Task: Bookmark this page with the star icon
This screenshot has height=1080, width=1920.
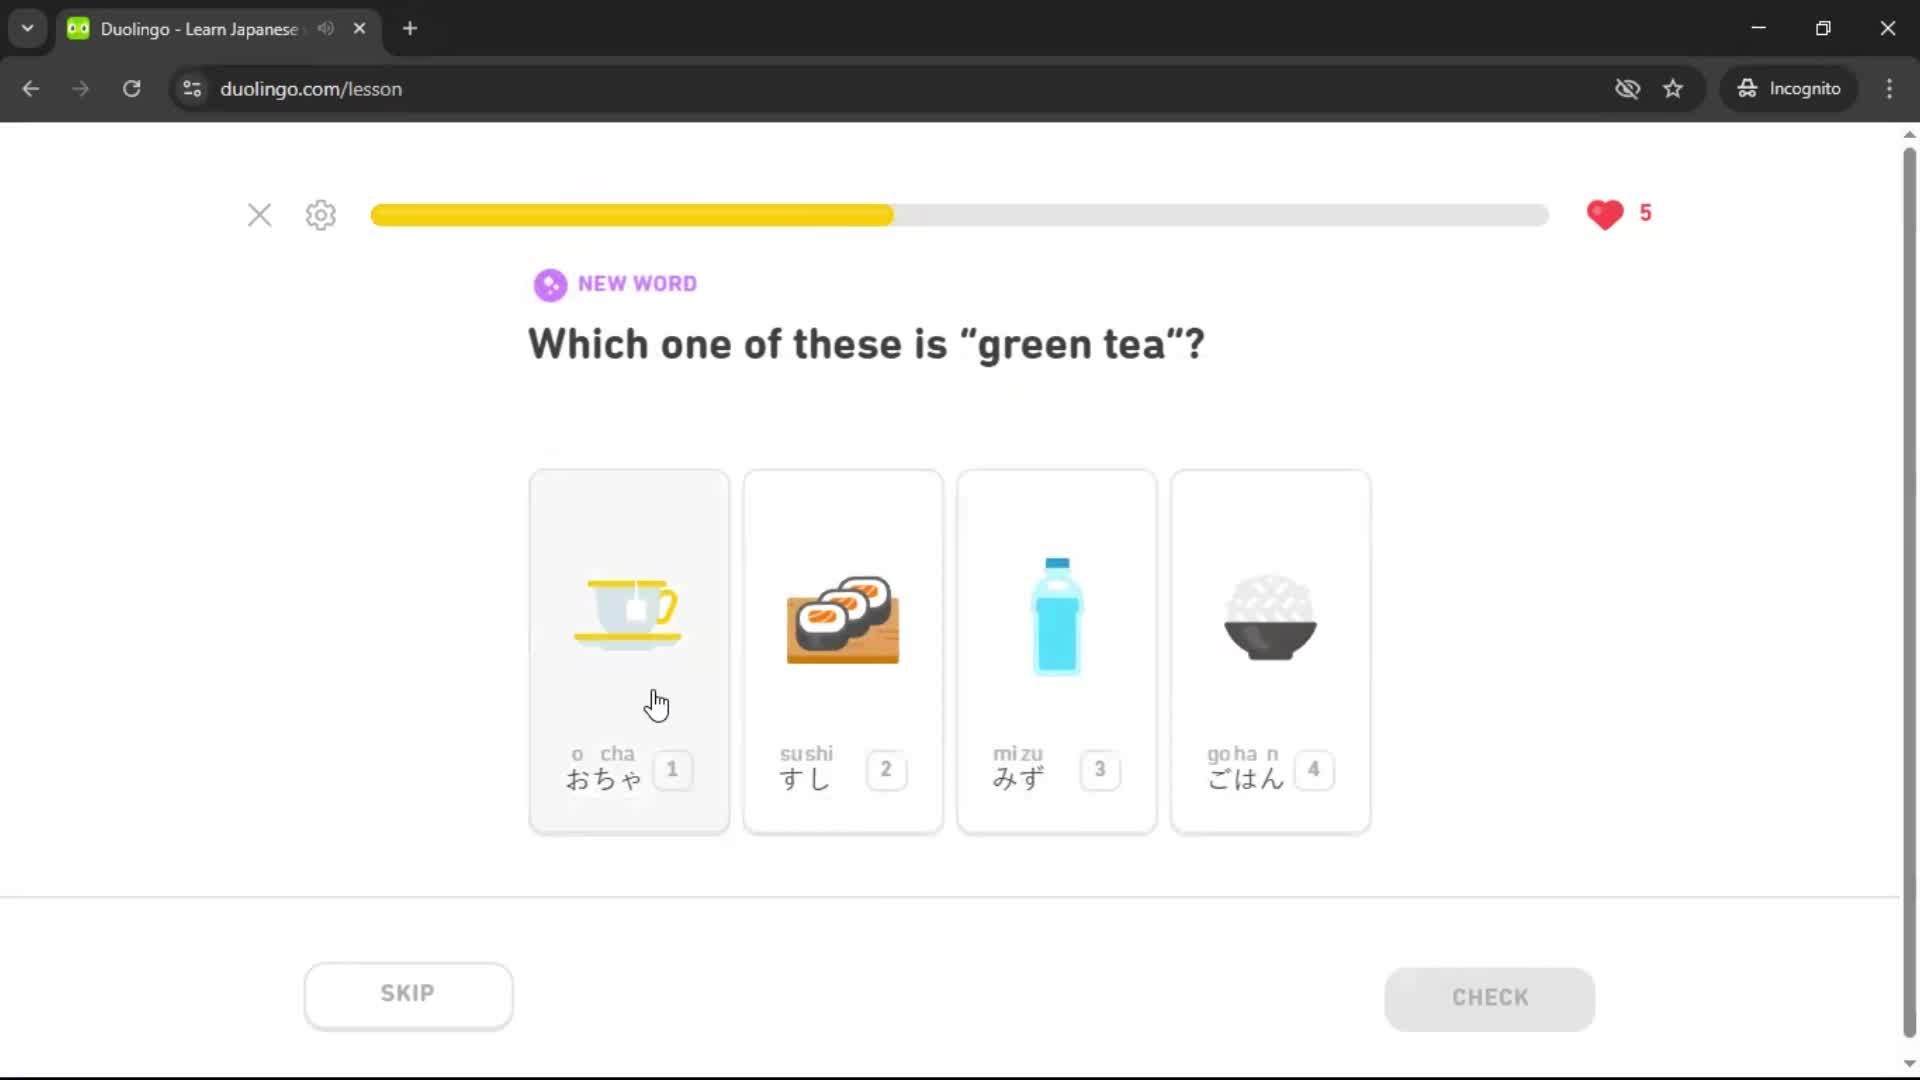Action: pos(1673,89)
